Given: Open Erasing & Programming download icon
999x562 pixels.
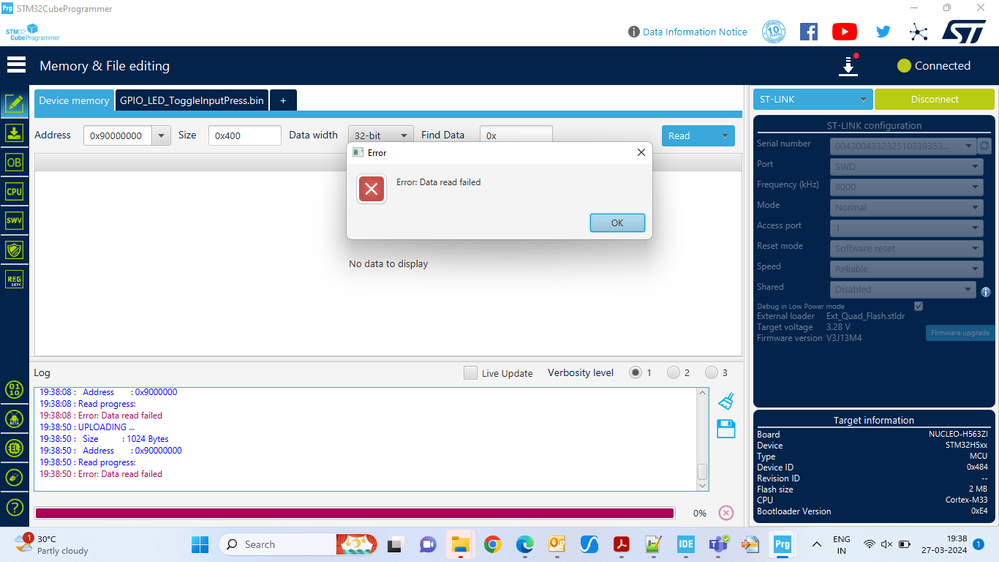Looking at the screenshot, I should tap(14, 133).
